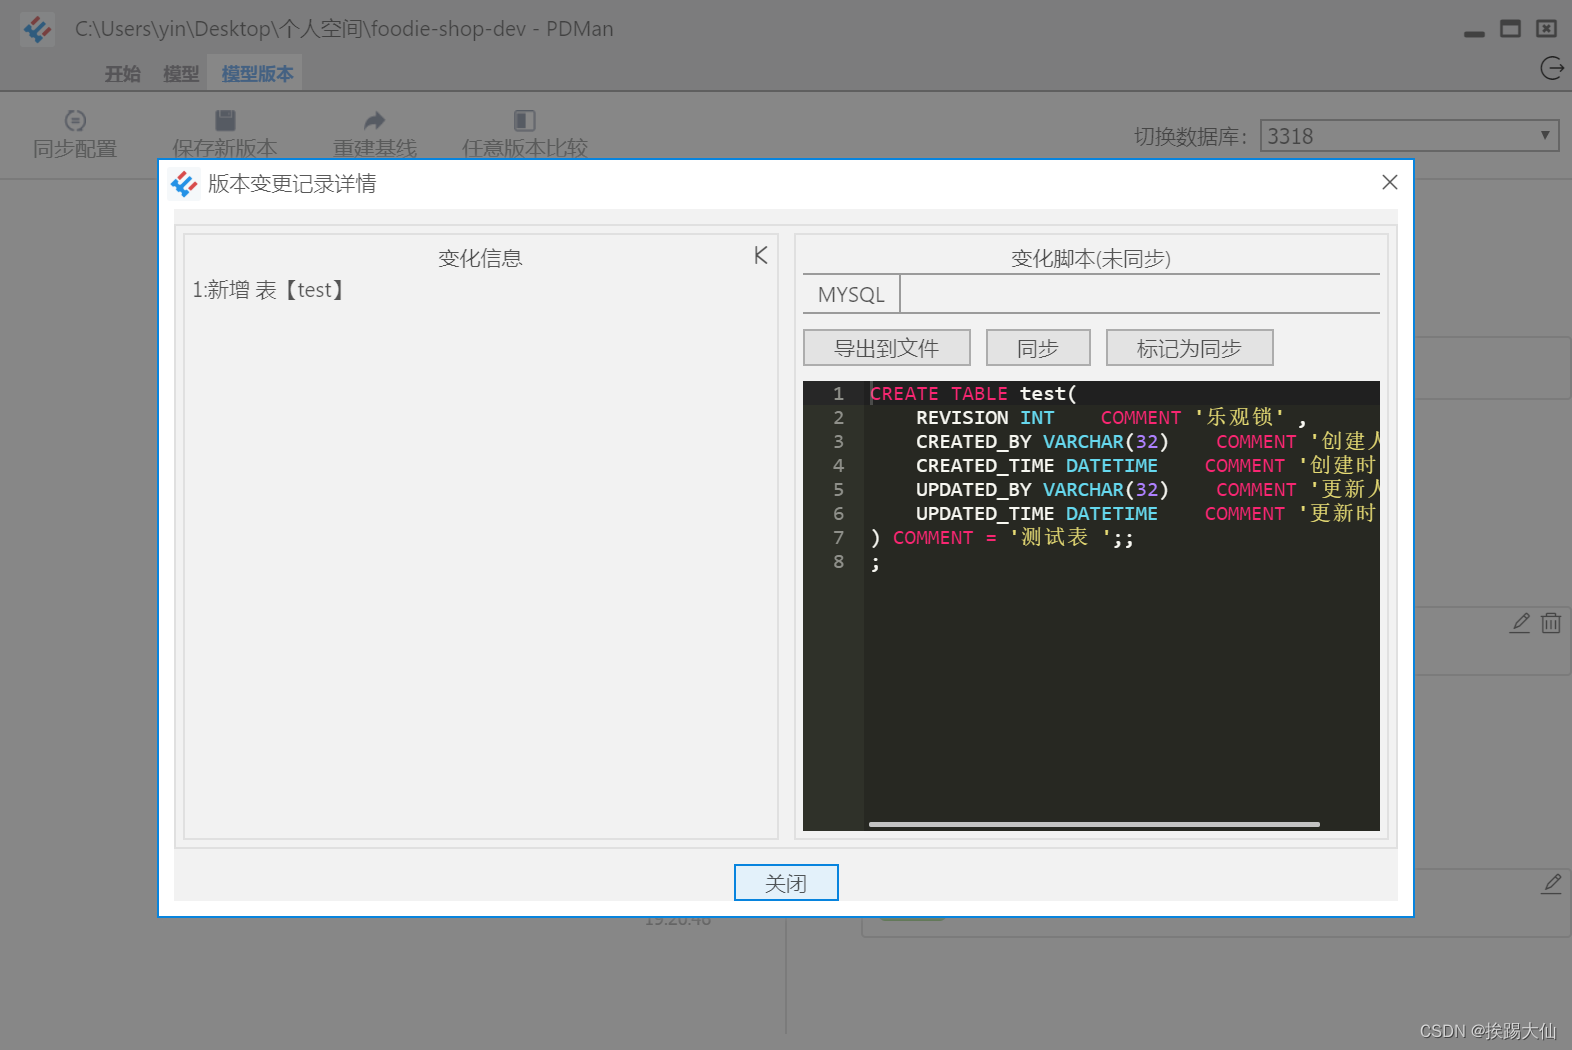Image resolution: width=1572 pixels, height=1050 pixels.
Task: Switch to the 开始 menu tab
Action: coord(123,74)
